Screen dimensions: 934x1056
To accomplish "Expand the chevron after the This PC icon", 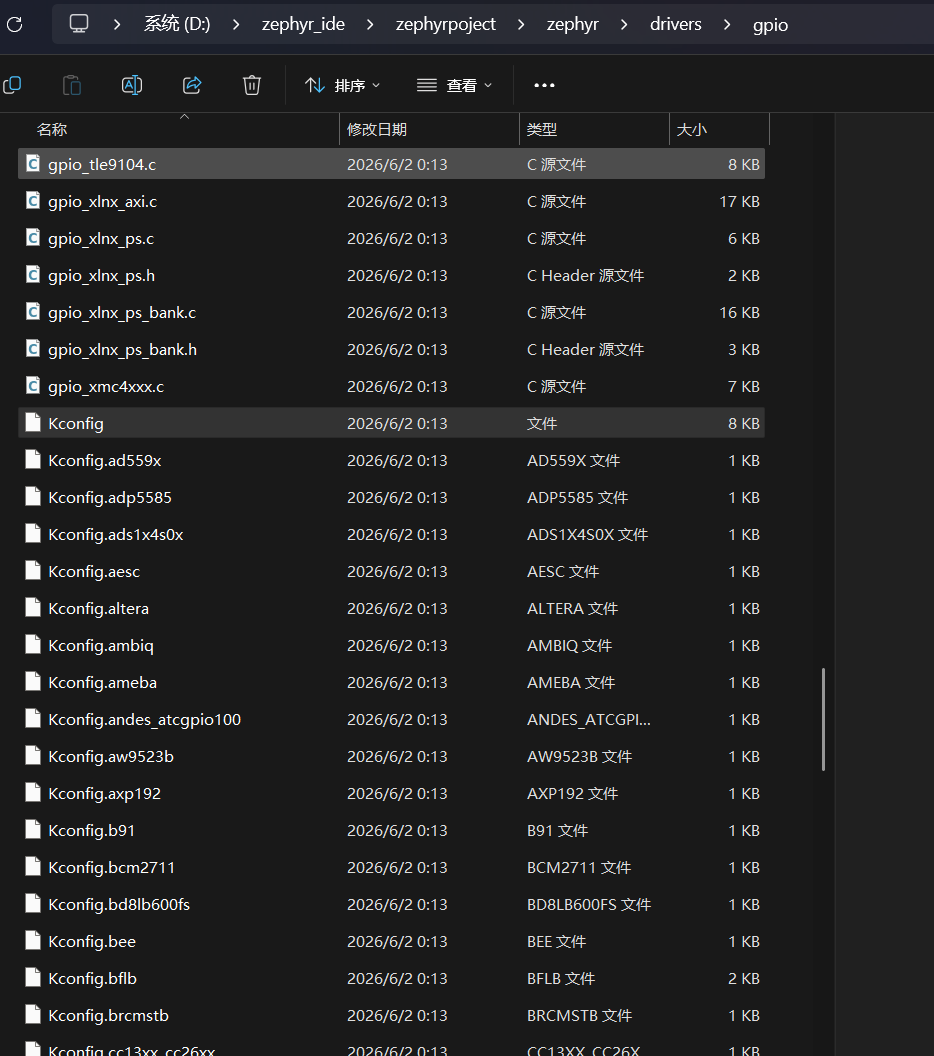I will tap(117, 25).
